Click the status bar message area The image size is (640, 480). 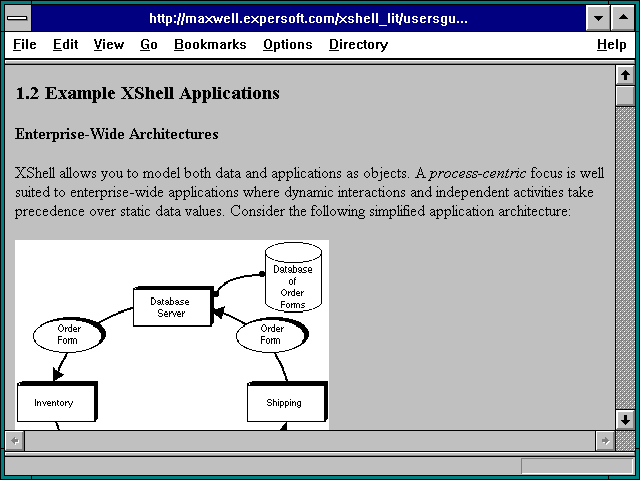tap(262, 466)
